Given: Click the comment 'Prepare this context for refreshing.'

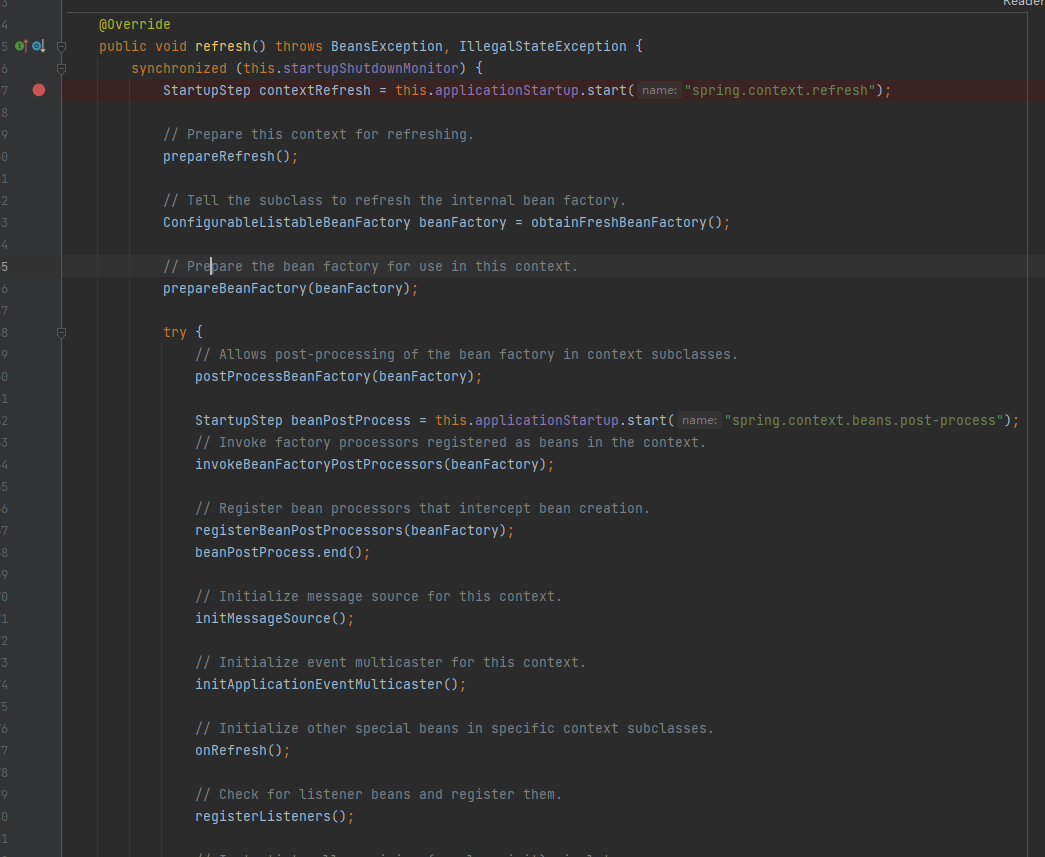Looking at the screenshot, I should tap(319, 135).
